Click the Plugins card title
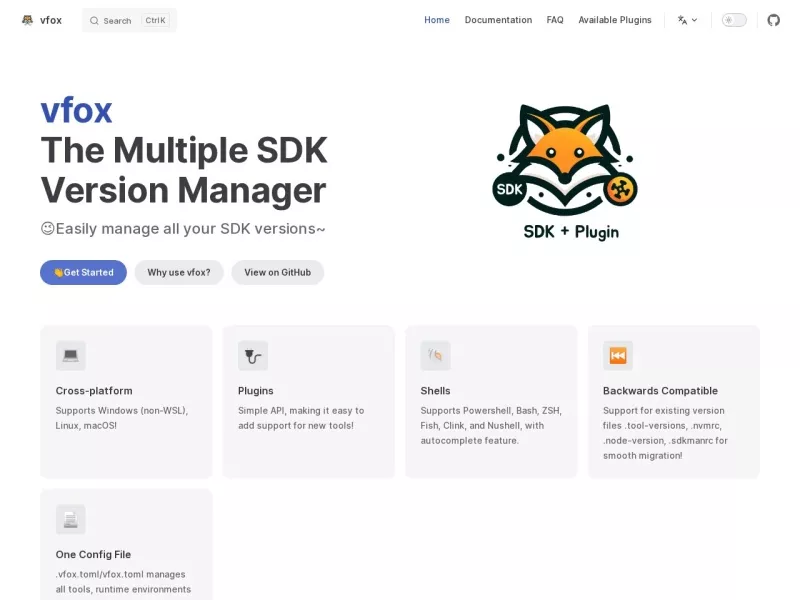 coord(256,391)
